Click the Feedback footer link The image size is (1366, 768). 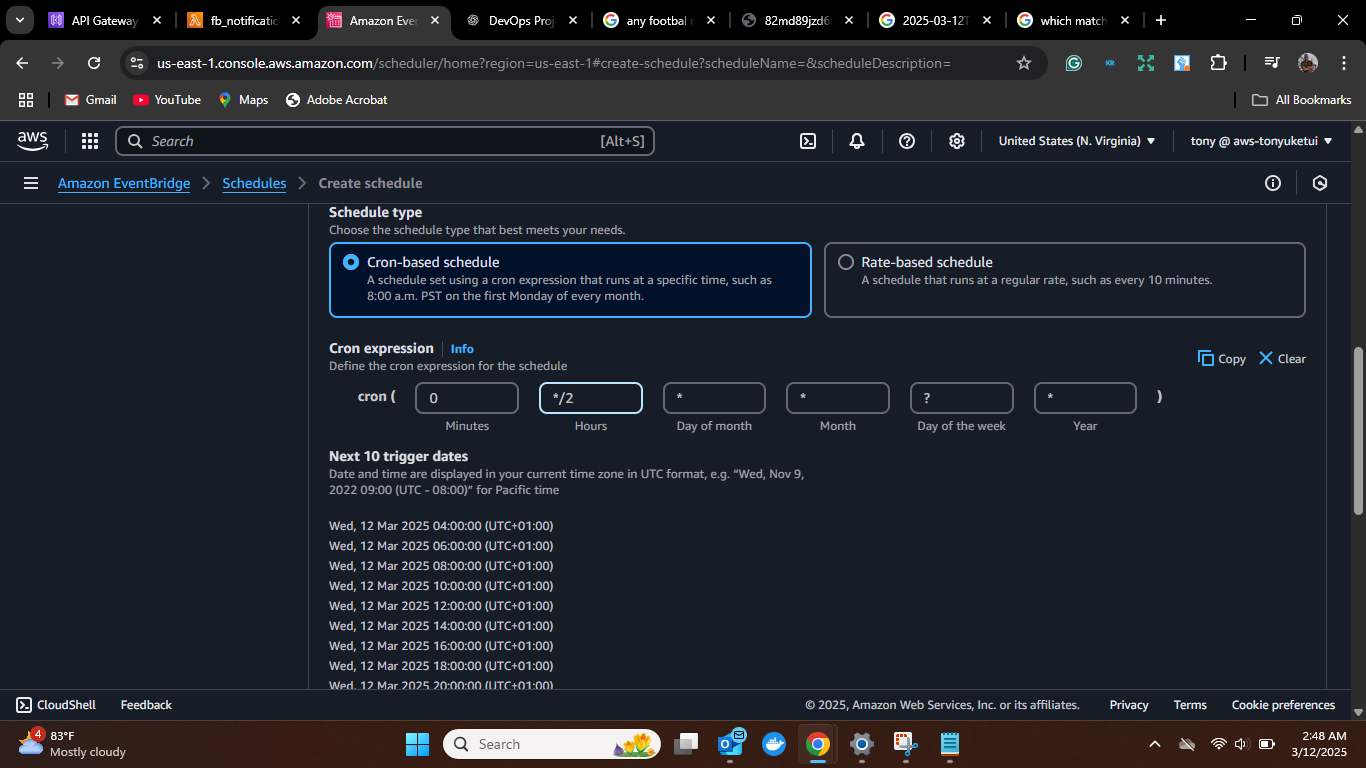(x=146, y=705)
